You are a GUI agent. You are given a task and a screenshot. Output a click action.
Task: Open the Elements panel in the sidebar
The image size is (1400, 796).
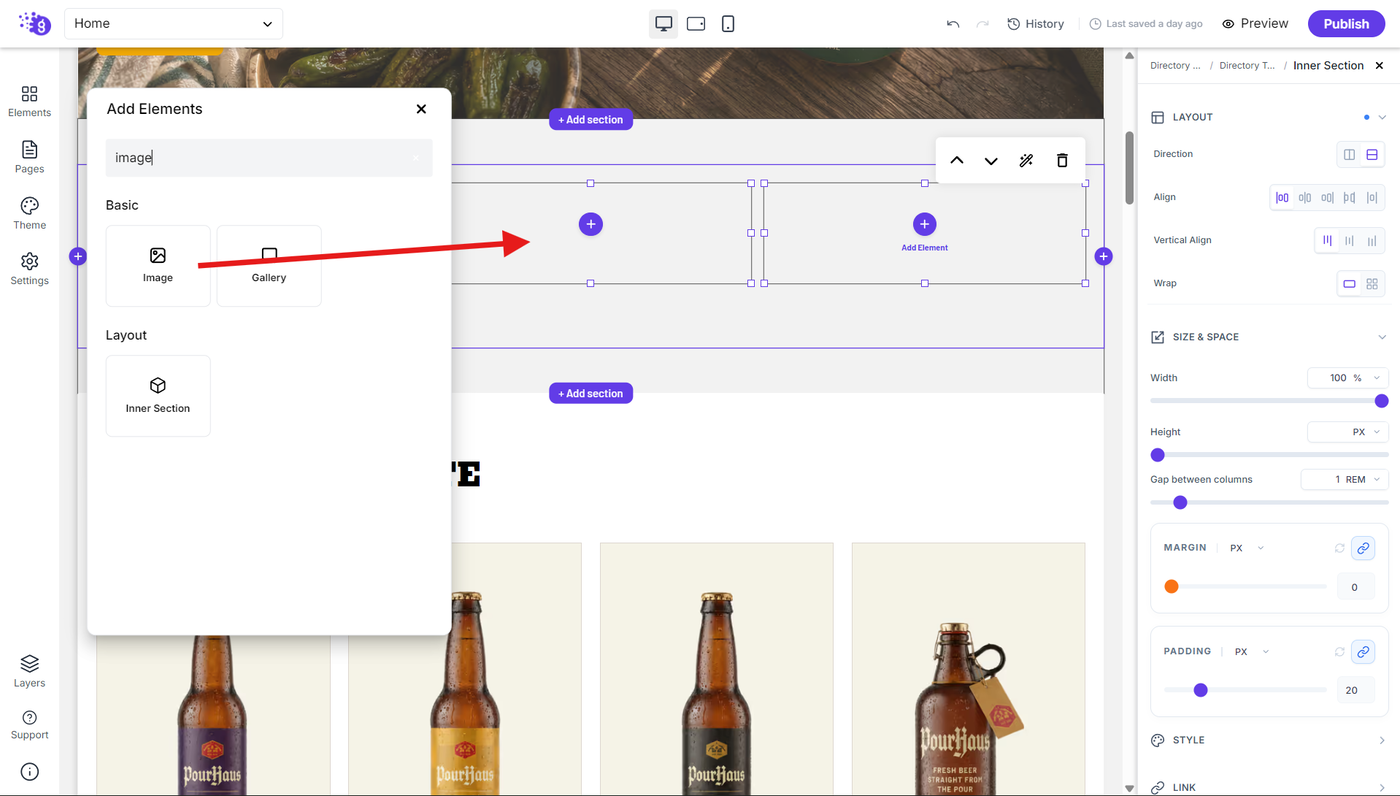tap(29, 101)
